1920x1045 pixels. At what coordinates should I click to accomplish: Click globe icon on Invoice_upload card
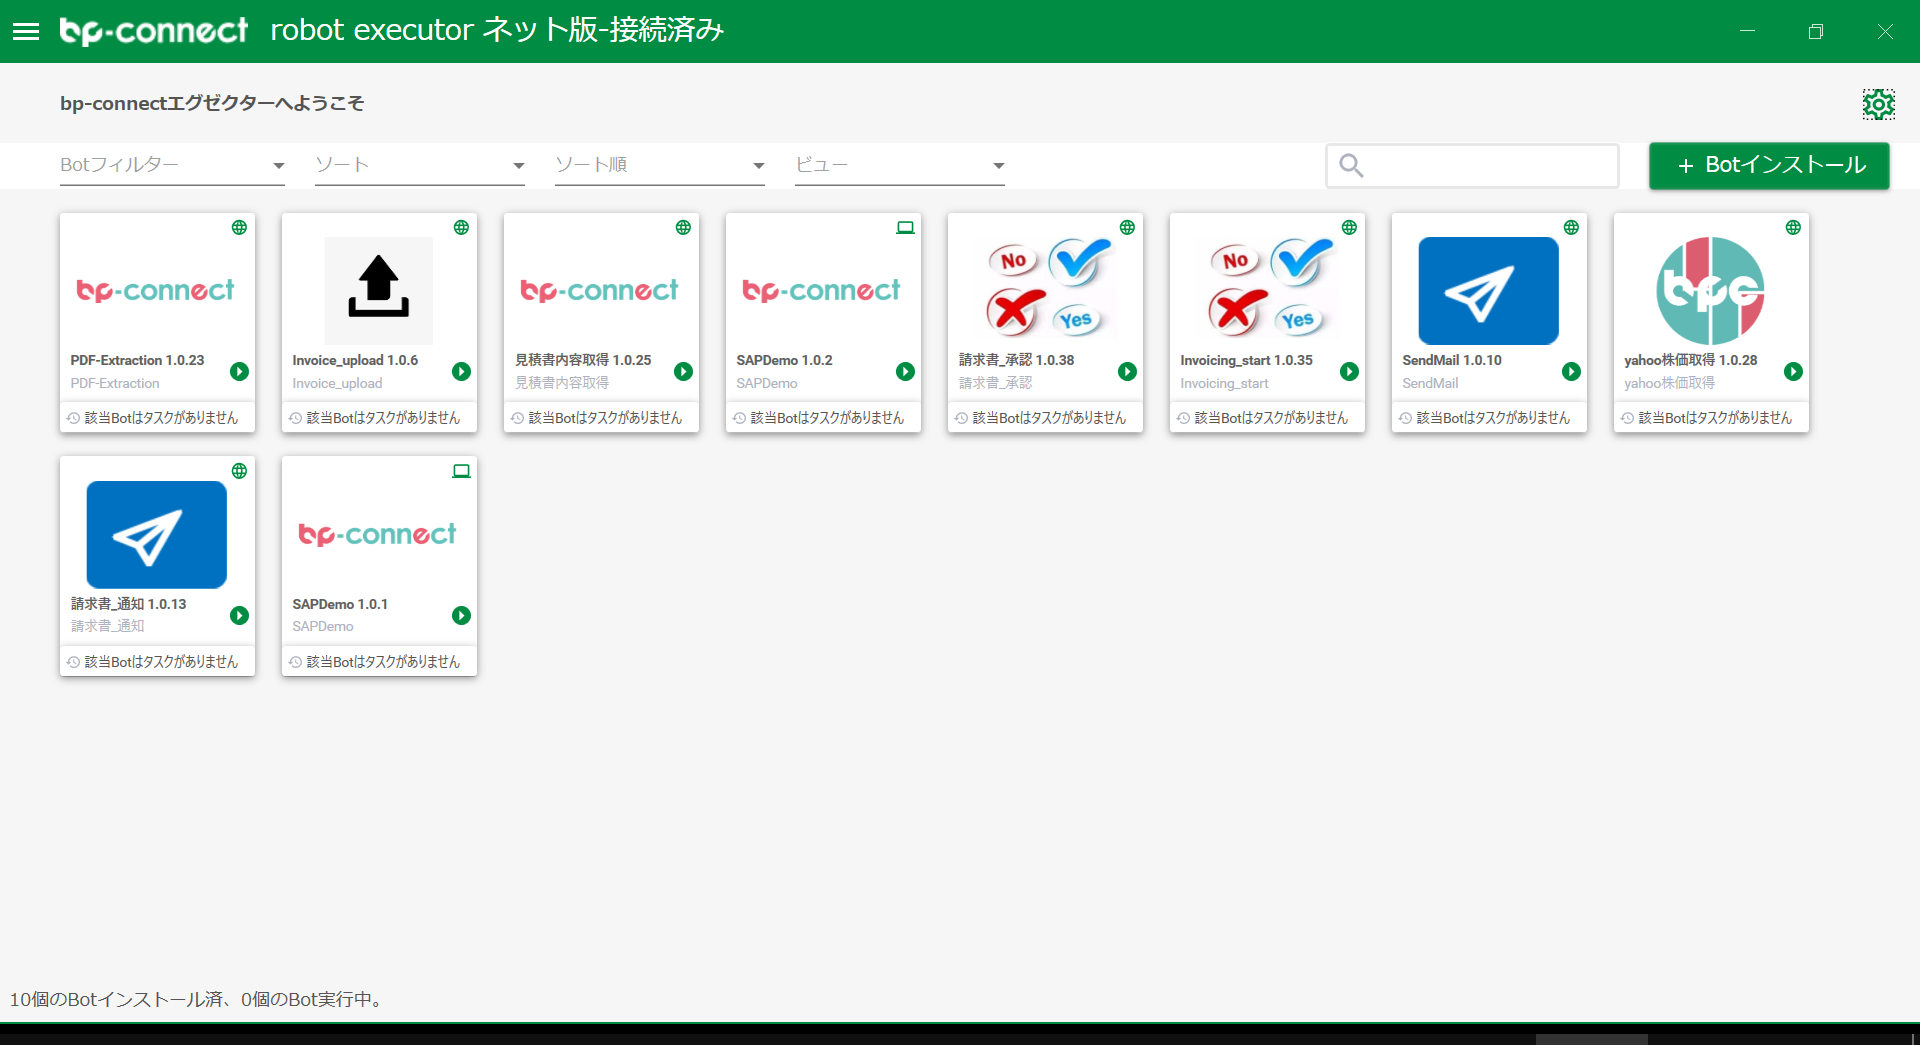click(x=461, y=227)
